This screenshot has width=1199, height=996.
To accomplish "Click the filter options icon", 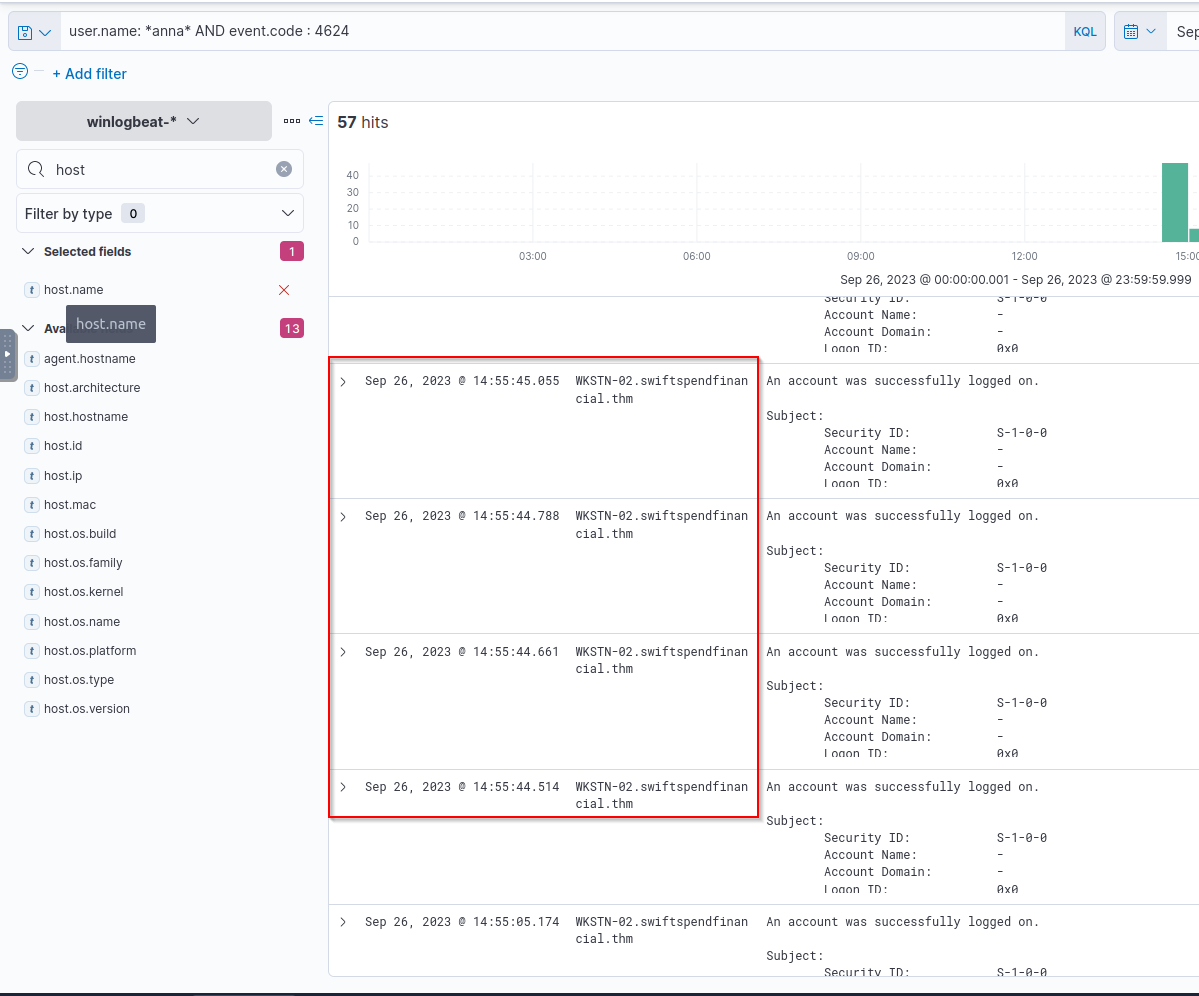I will click(20, 72).
